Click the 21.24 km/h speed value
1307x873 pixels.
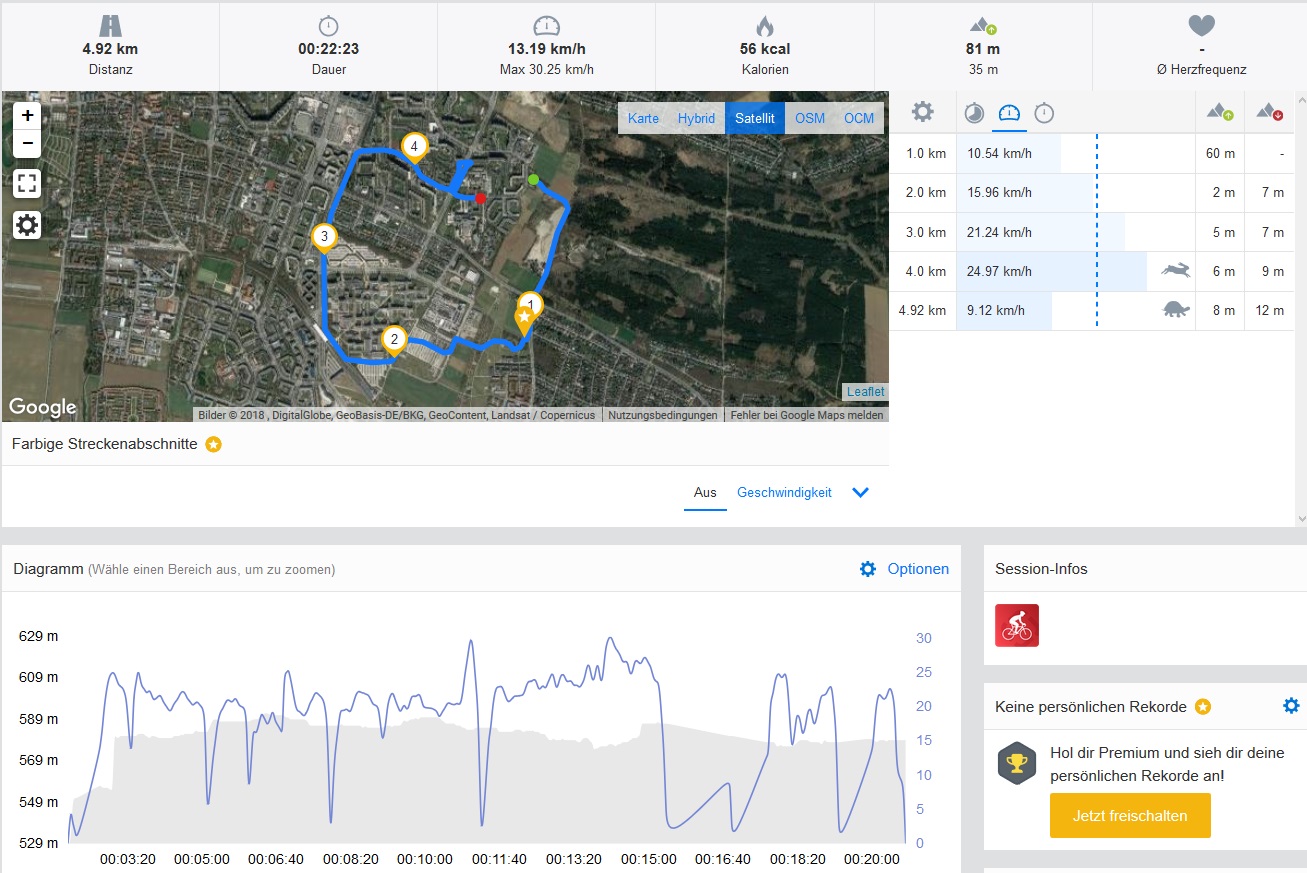tap(998, 232)
